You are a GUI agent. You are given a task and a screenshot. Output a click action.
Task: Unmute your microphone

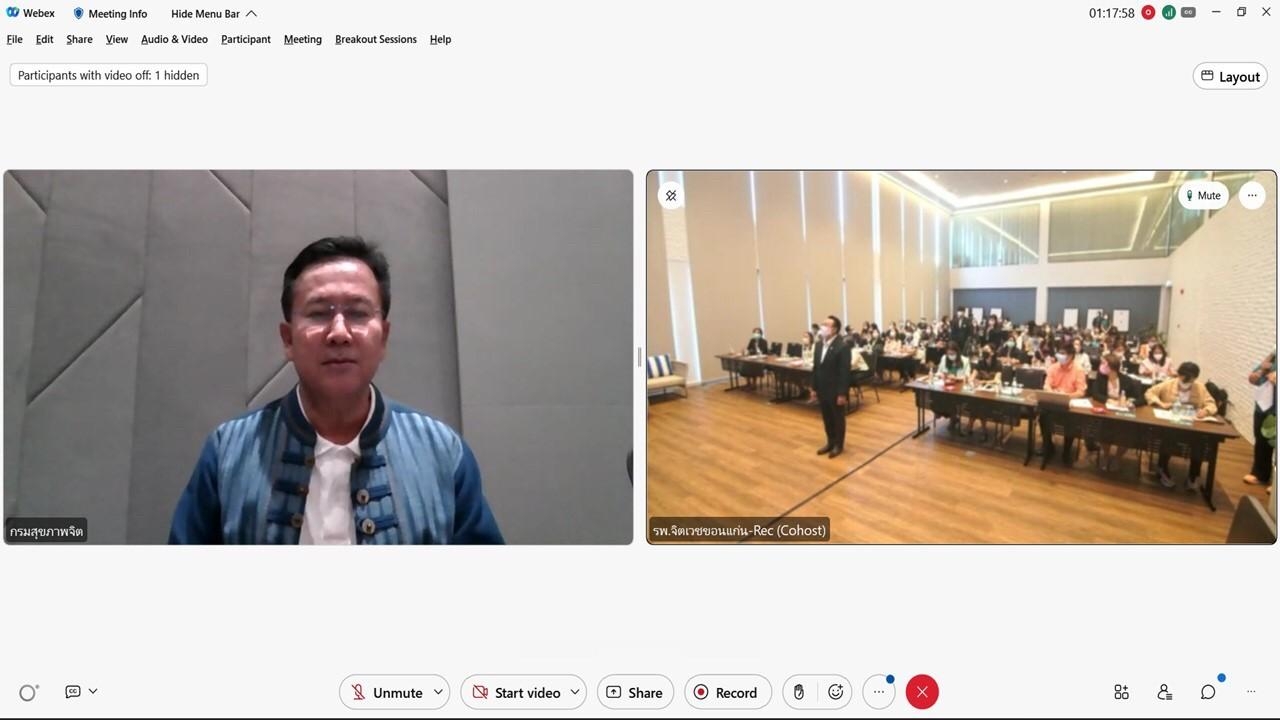click(386, 692)
